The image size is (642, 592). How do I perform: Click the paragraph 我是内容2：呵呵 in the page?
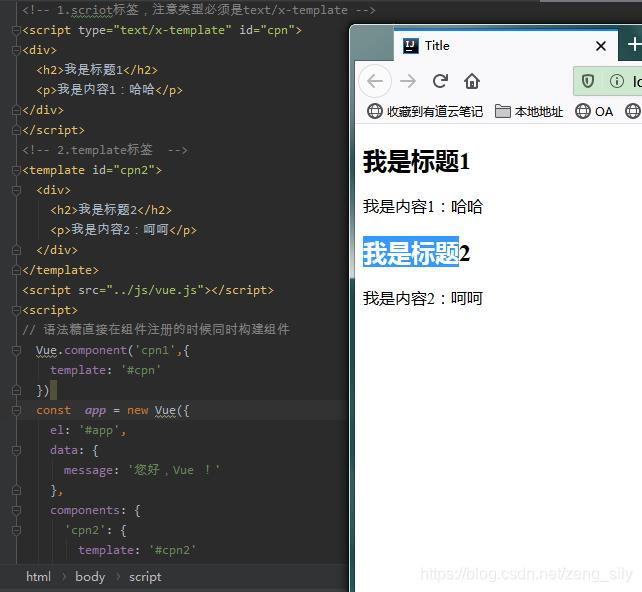click(x=423, y=298)
